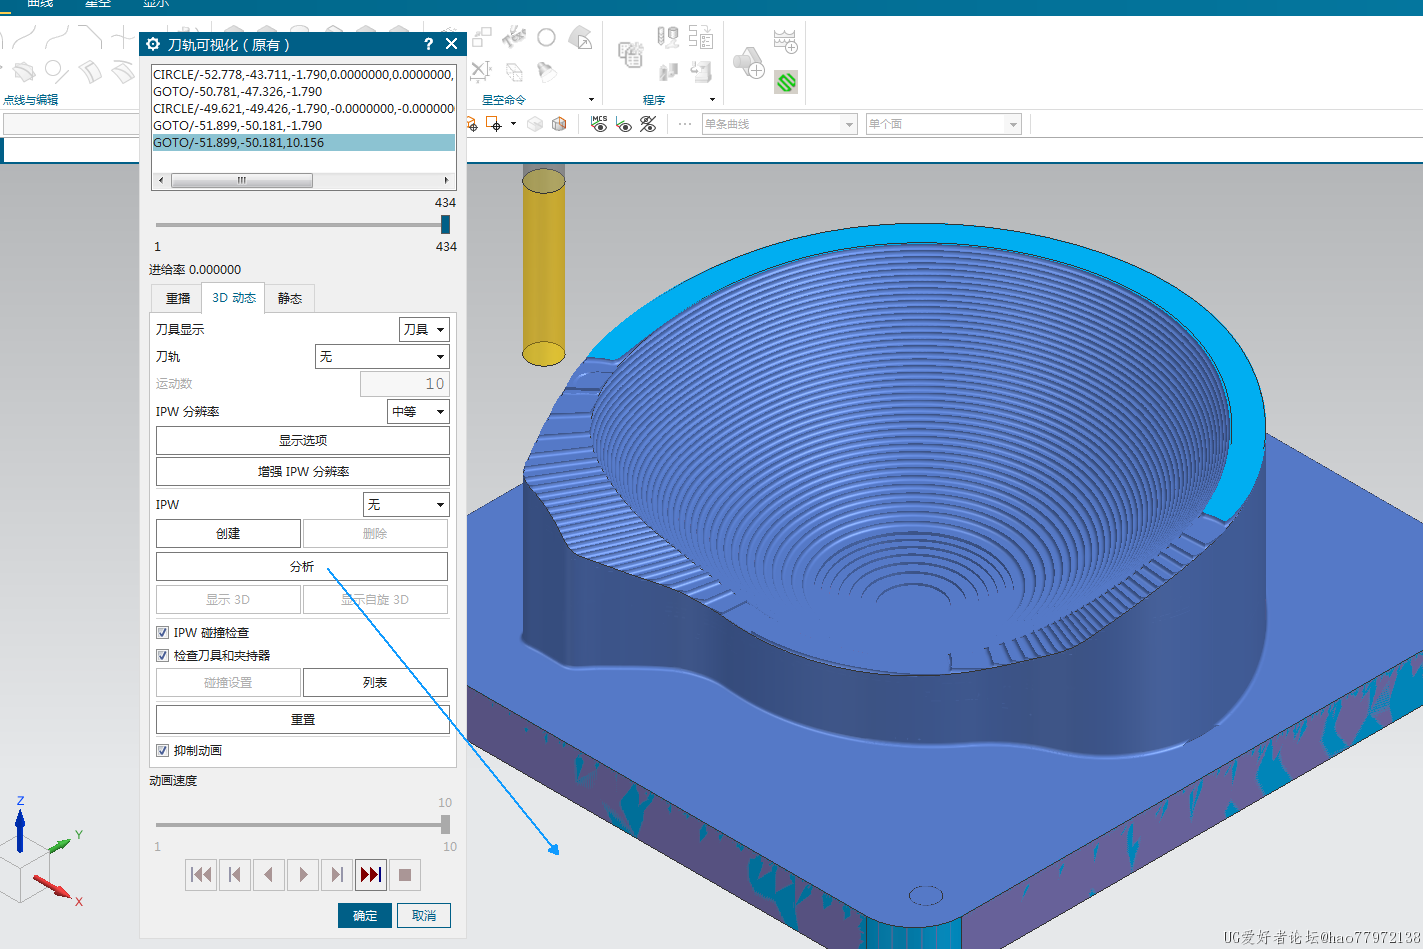1423x949 pixels.
Task: Select line CIRCLE/-52.778,-43.711,-1.790
Action: click(303, 74)
